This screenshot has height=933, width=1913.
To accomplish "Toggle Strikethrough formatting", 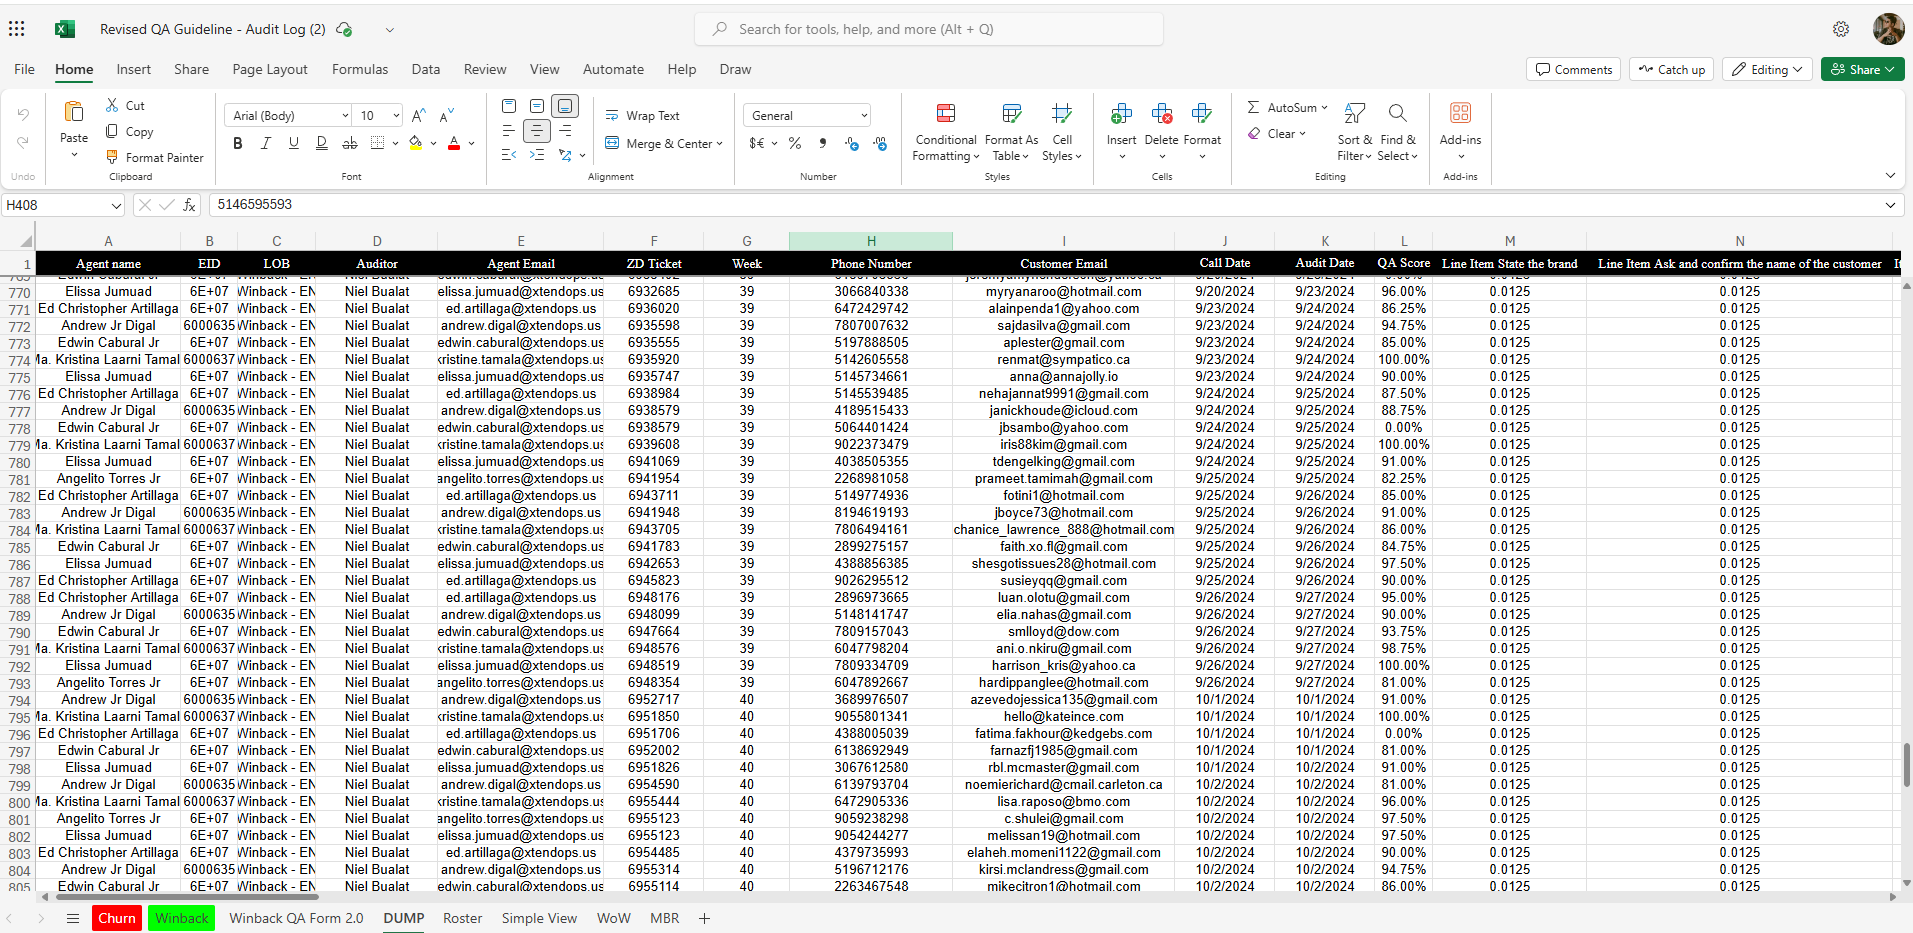I will (350, 144).
